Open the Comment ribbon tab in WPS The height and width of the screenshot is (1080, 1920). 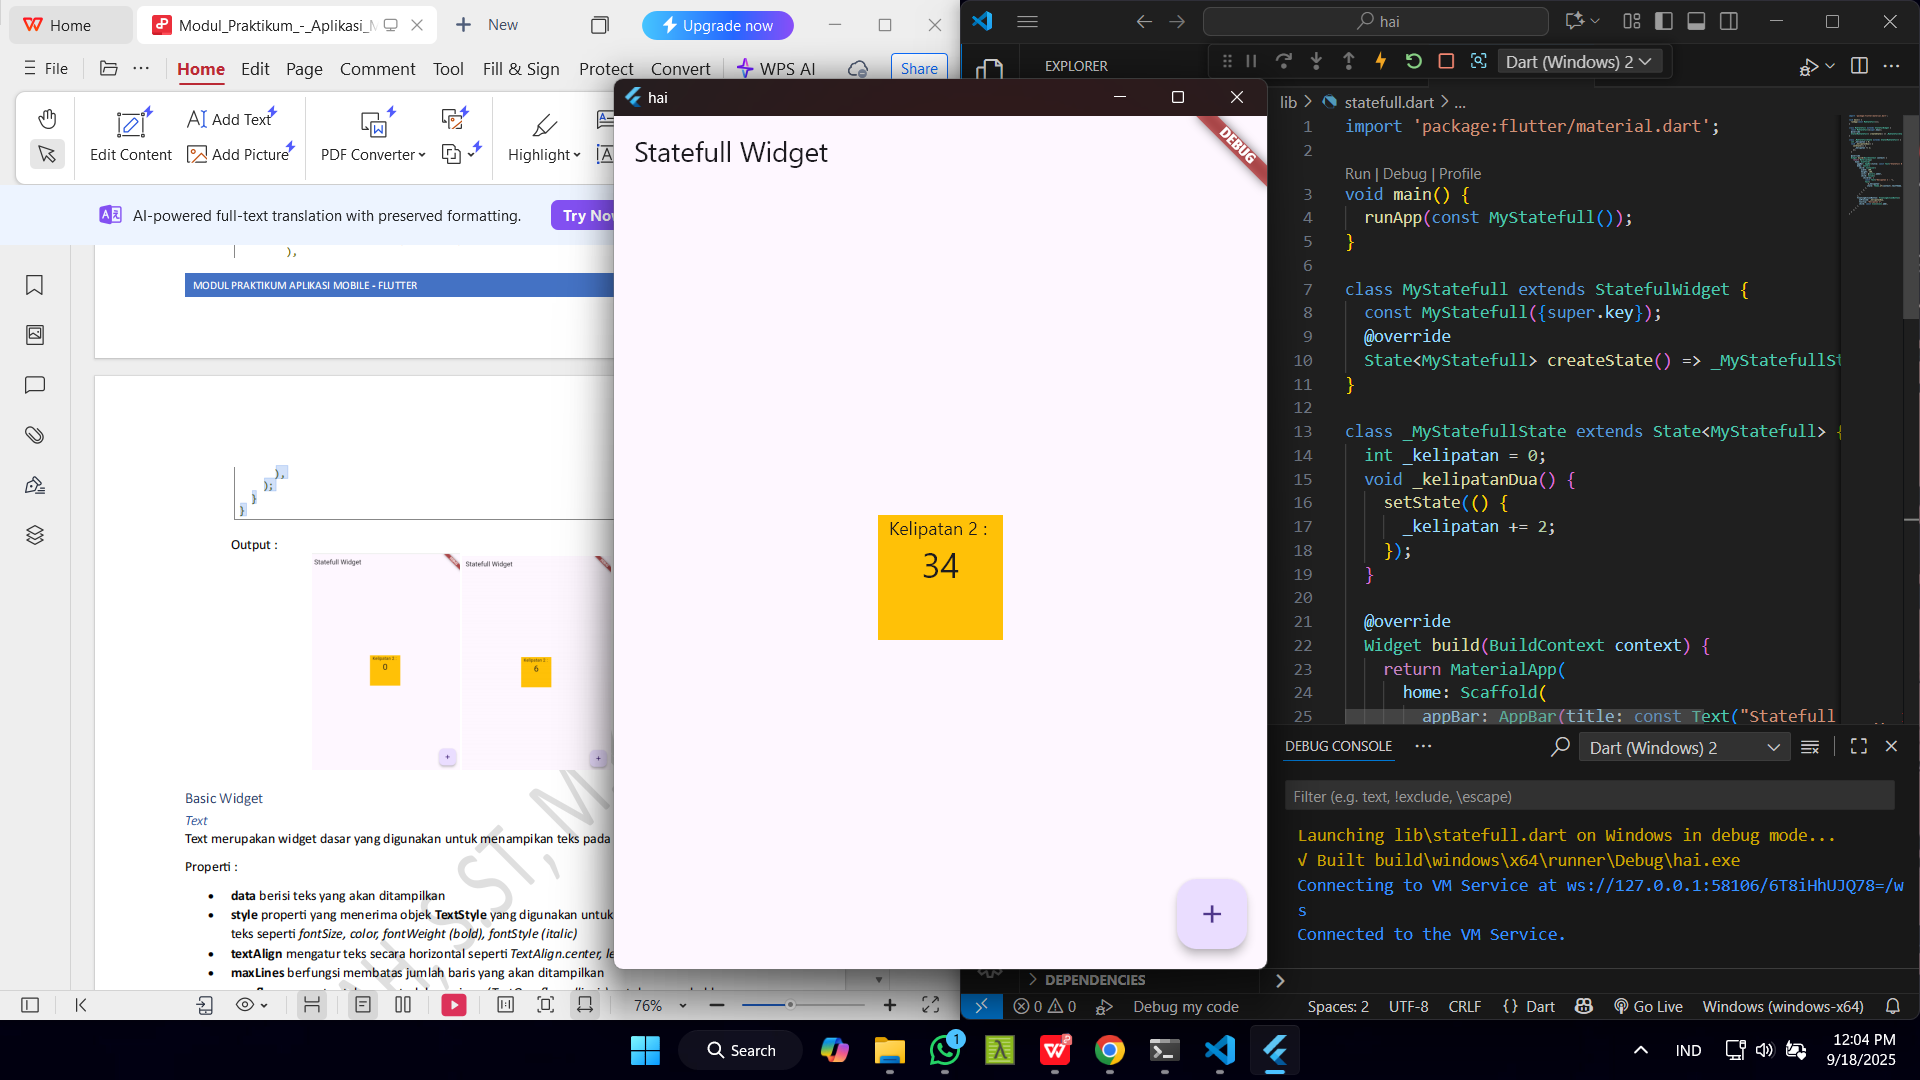[377, 69]
